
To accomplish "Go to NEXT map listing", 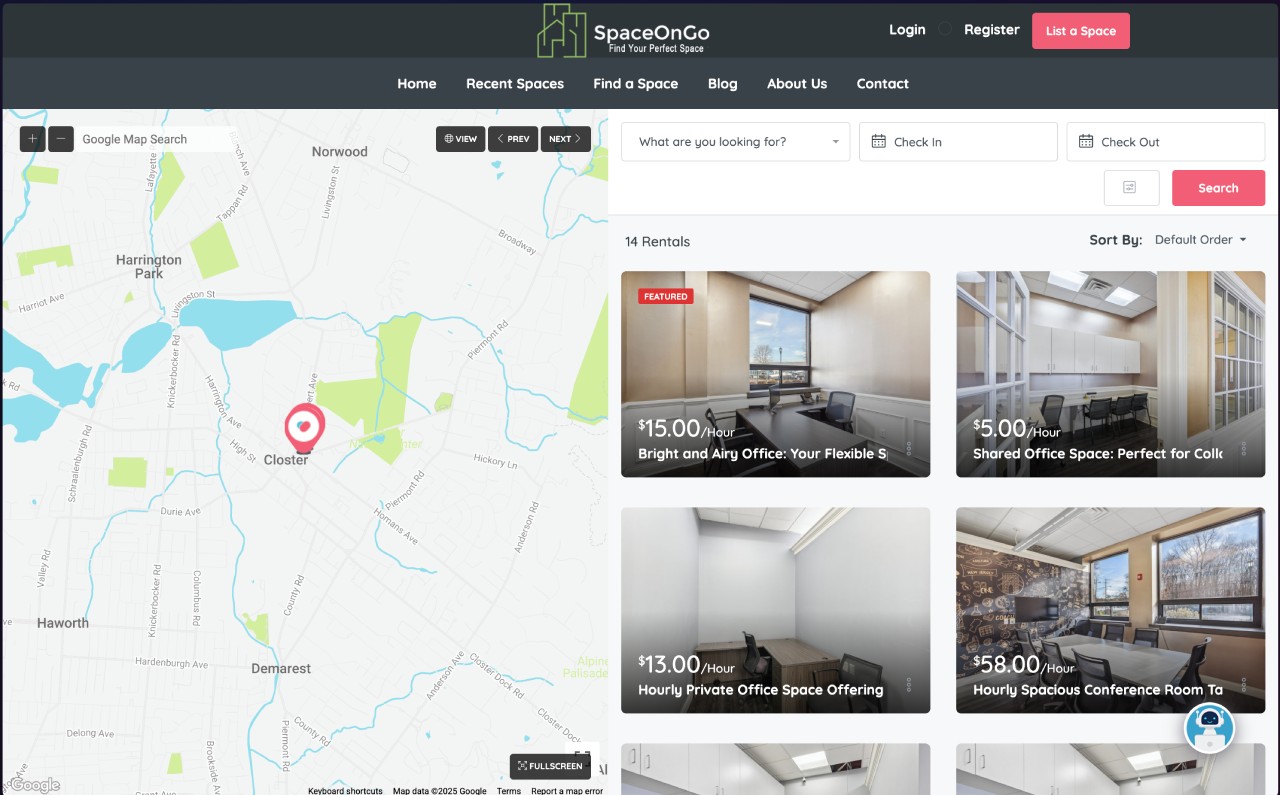I will pyautogui.click(x=565, y=139).
